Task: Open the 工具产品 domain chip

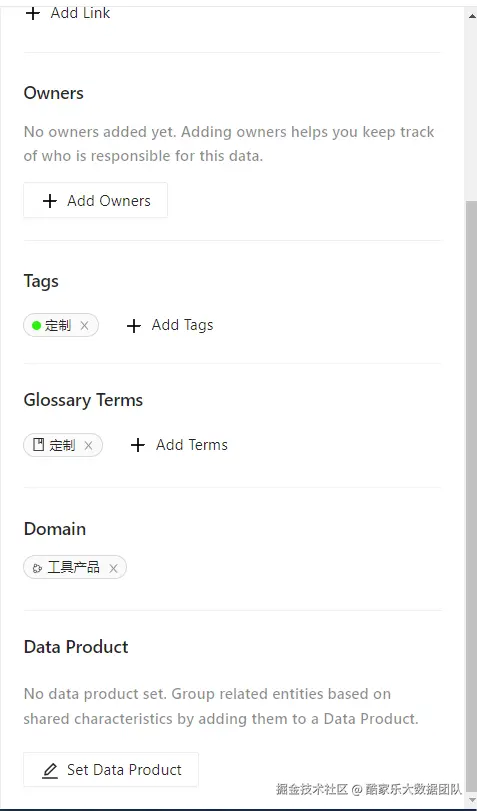Action: tap(75, 567)
